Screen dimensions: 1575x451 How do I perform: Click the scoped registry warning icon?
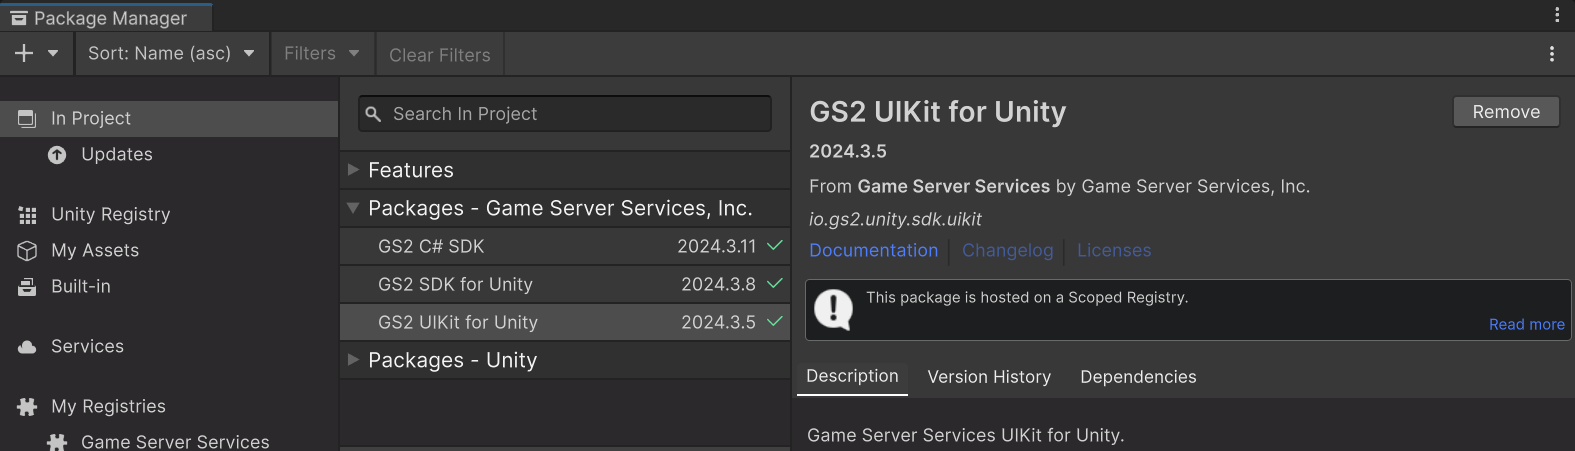tap(833, 309)
